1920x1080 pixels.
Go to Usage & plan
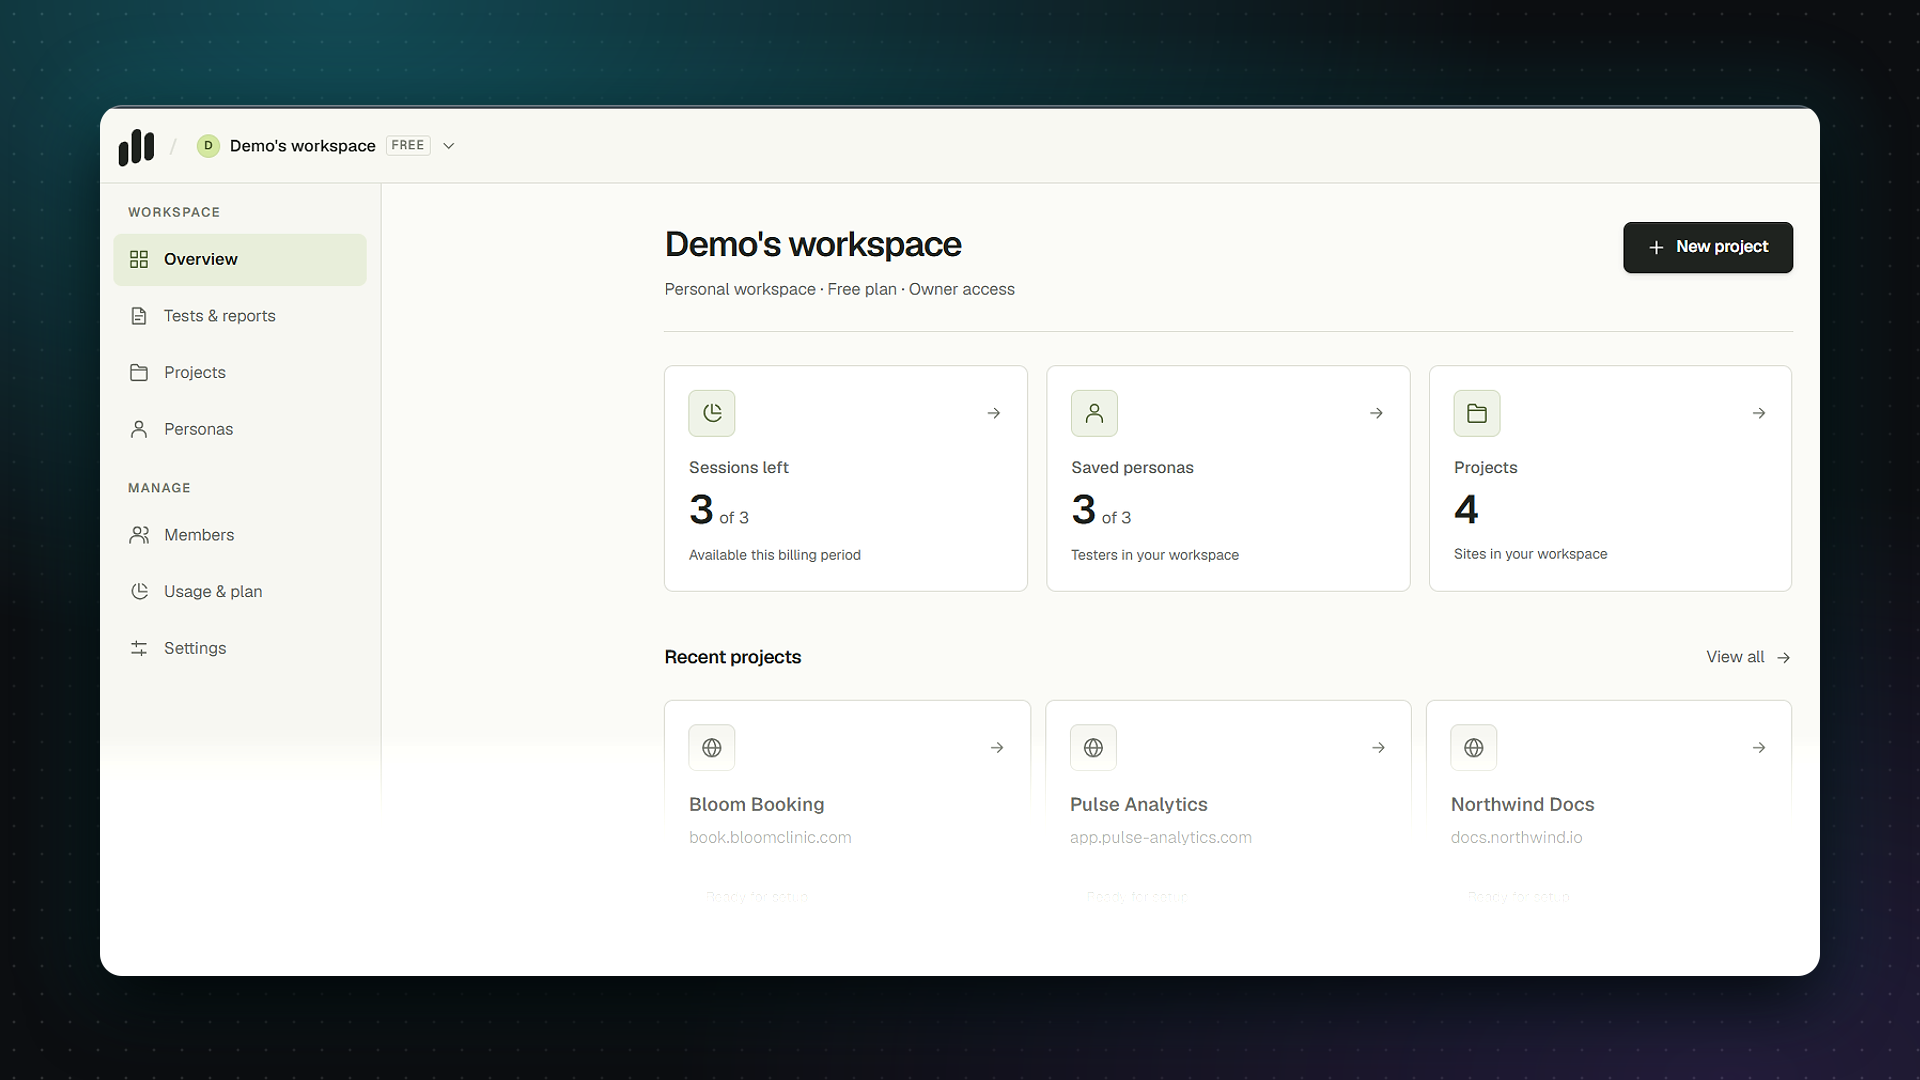[240, 592]
